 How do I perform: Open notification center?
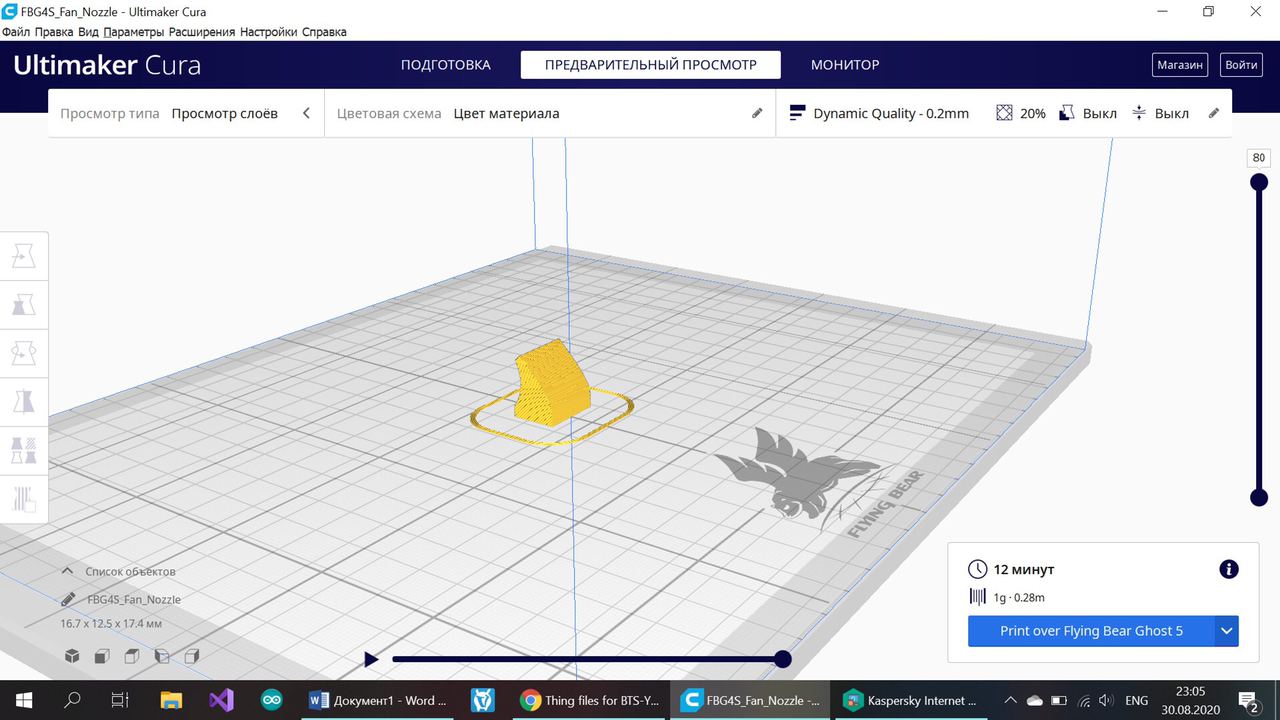1248,700
